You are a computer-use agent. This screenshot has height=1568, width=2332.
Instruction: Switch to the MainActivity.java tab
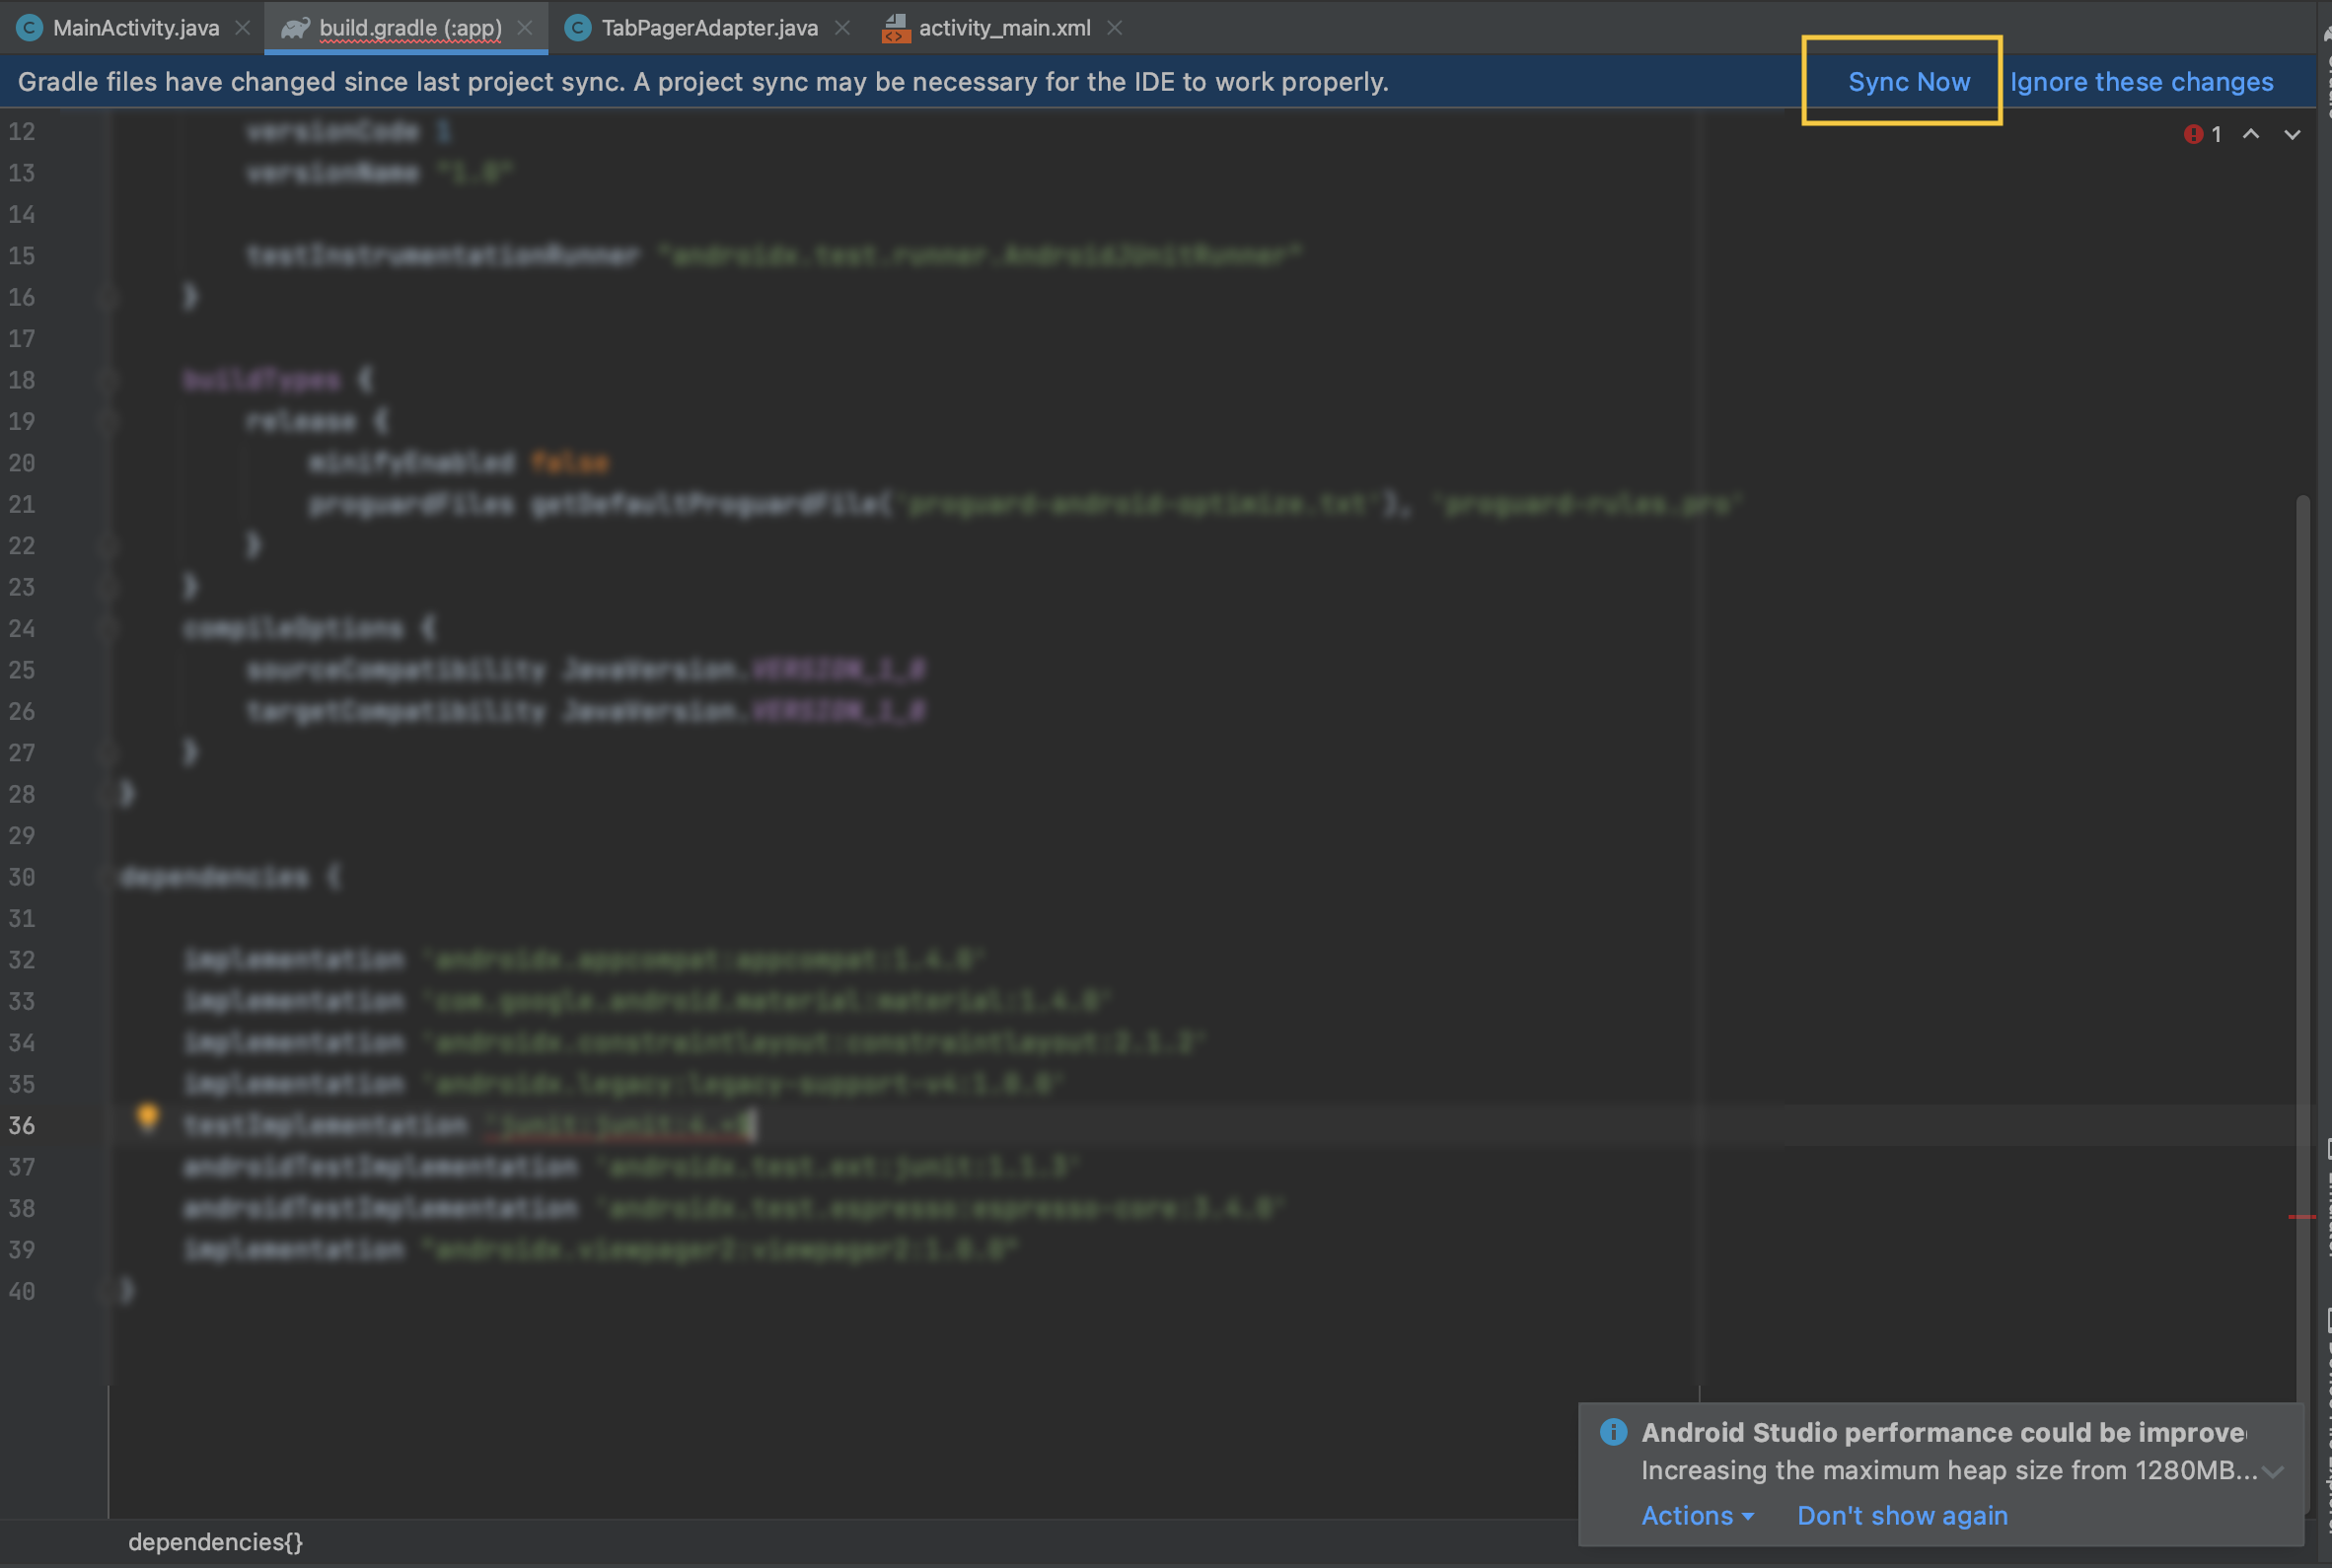coord(135,28)
